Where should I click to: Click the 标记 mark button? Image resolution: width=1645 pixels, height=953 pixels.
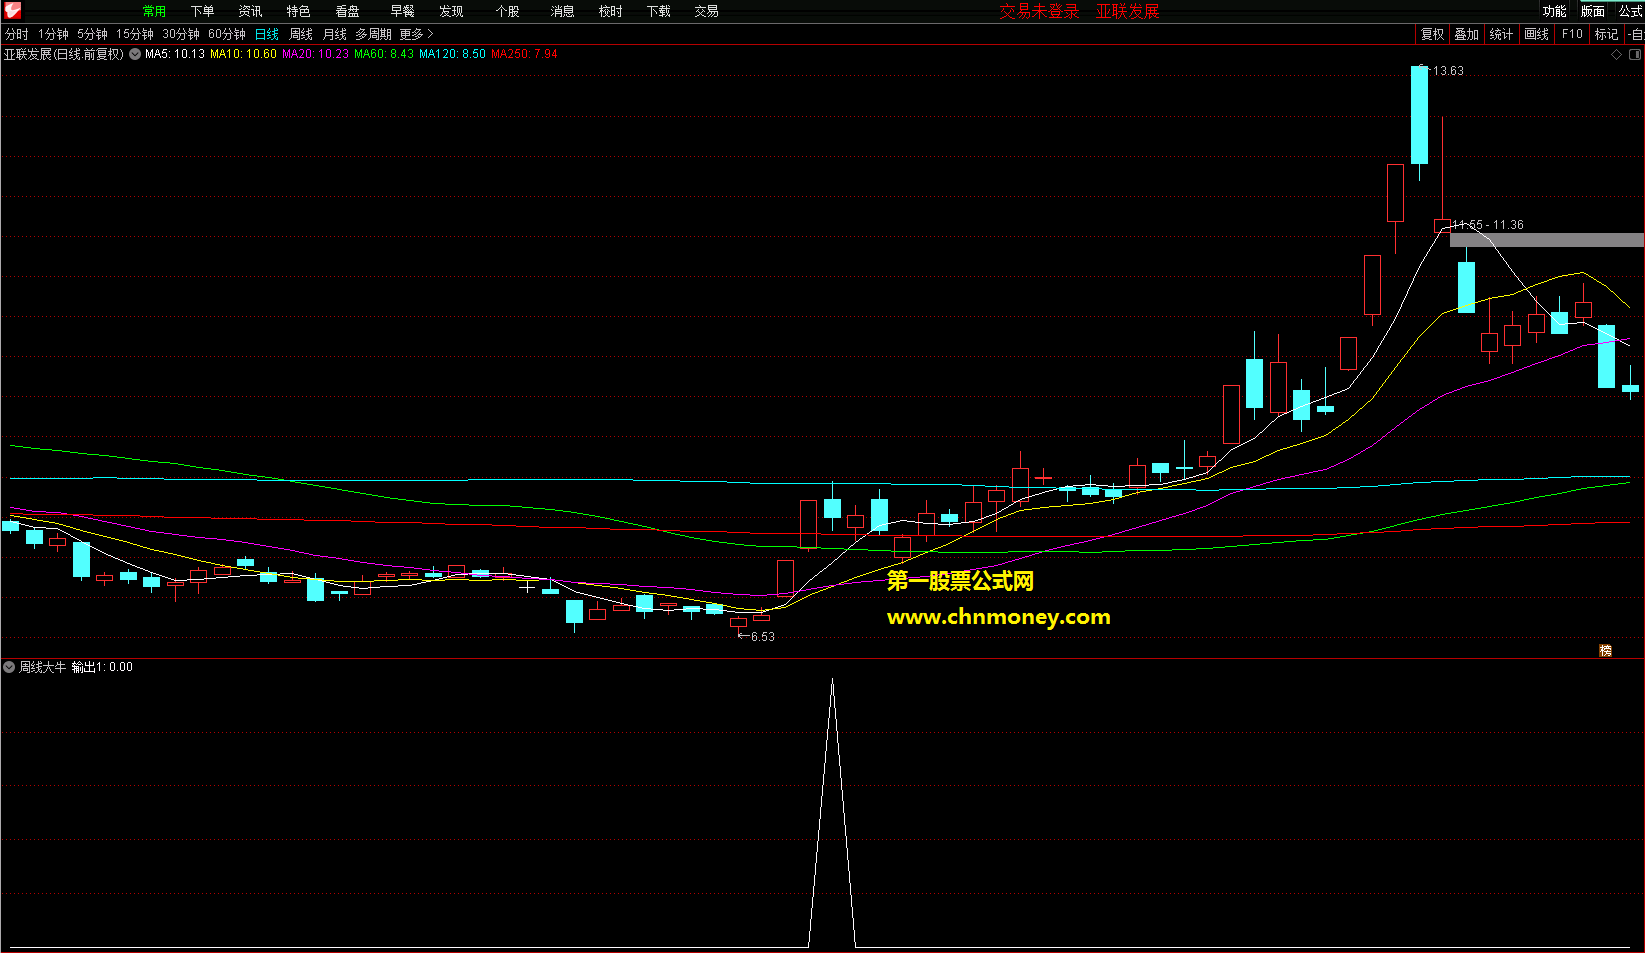pos(1606,34)
